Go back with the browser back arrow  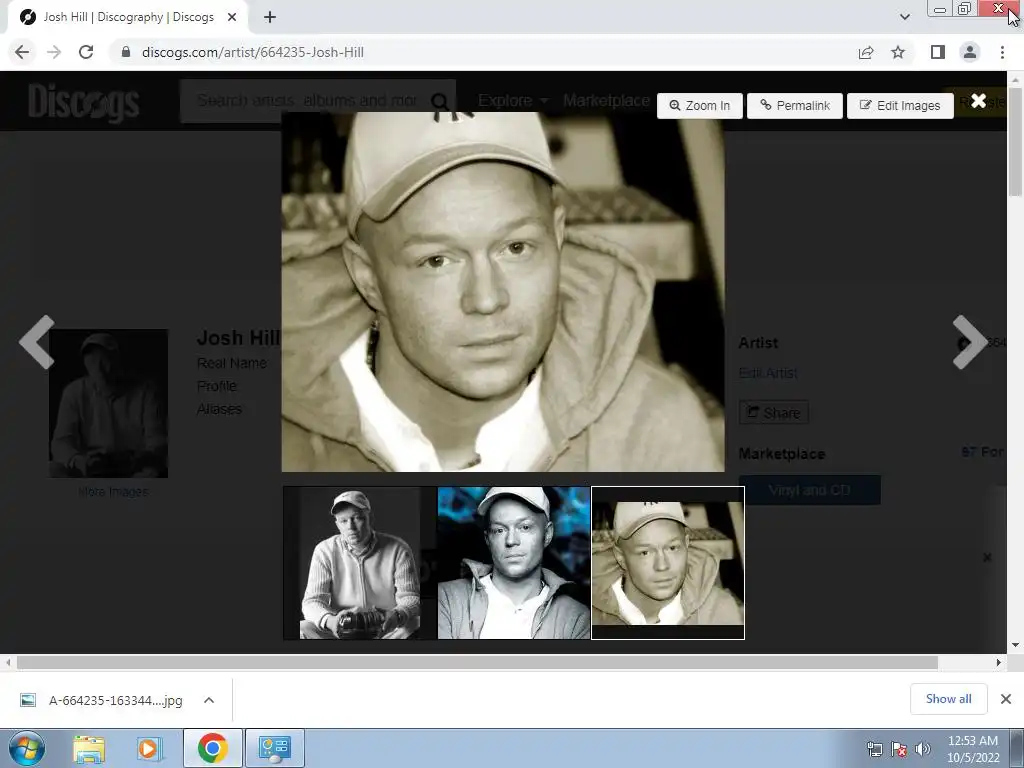[x=22, y=52]
